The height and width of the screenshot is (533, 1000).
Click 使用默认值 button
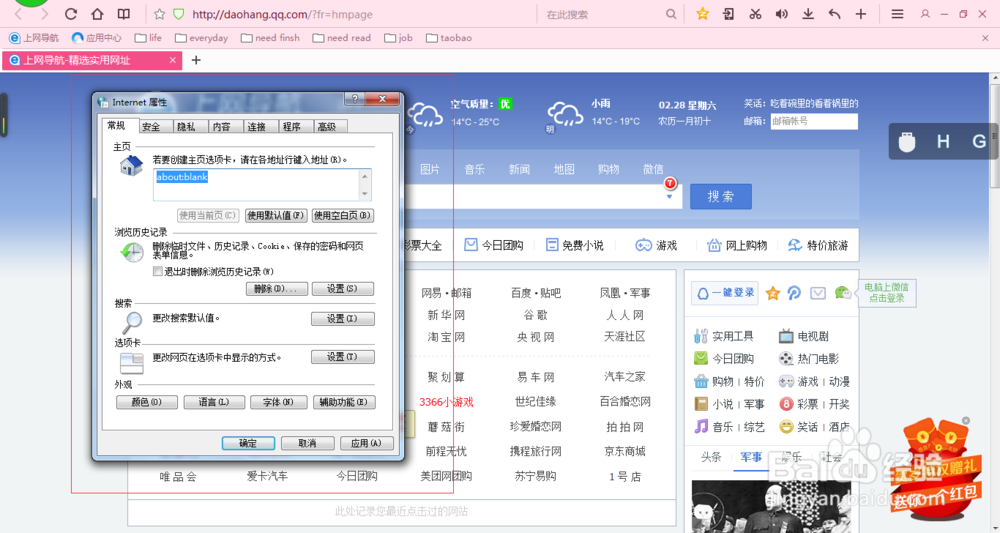pyautogui.click(x=276, y=215)
